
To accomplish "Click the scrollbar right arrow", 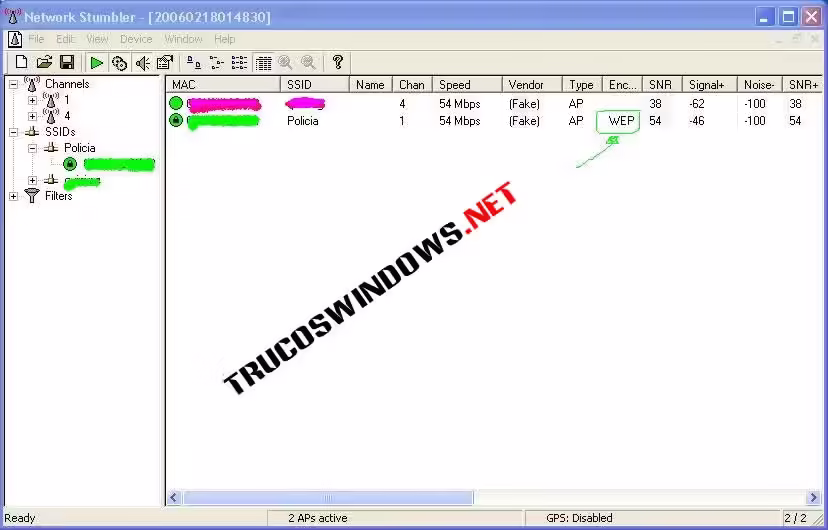I will (x=814, y=497).
